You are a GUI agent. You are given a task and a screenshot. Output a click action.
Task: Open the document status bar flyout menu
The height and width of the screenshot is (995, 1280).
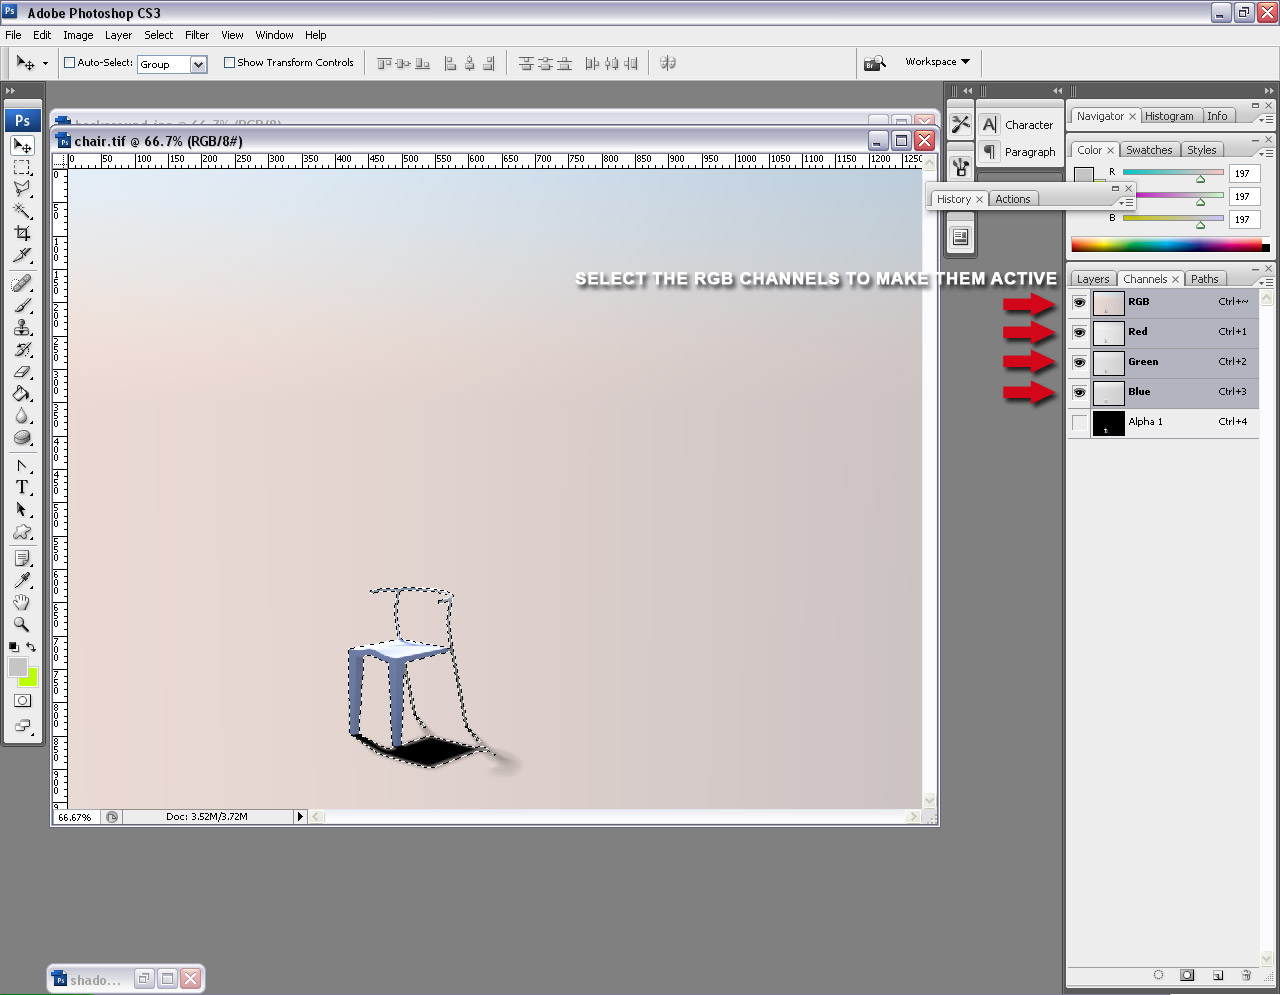pyautogui.click(x=300, y=816)
